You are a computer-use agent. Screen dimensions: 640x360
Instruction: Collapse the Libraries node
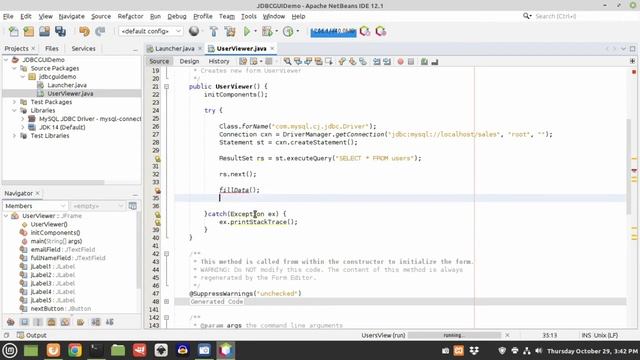[x=14, y=110]
